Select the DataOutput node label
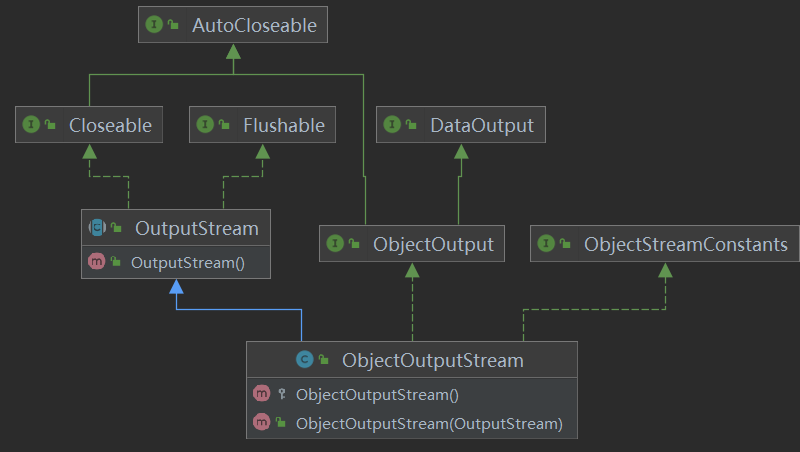800x452 pixels. click(481, 125)
